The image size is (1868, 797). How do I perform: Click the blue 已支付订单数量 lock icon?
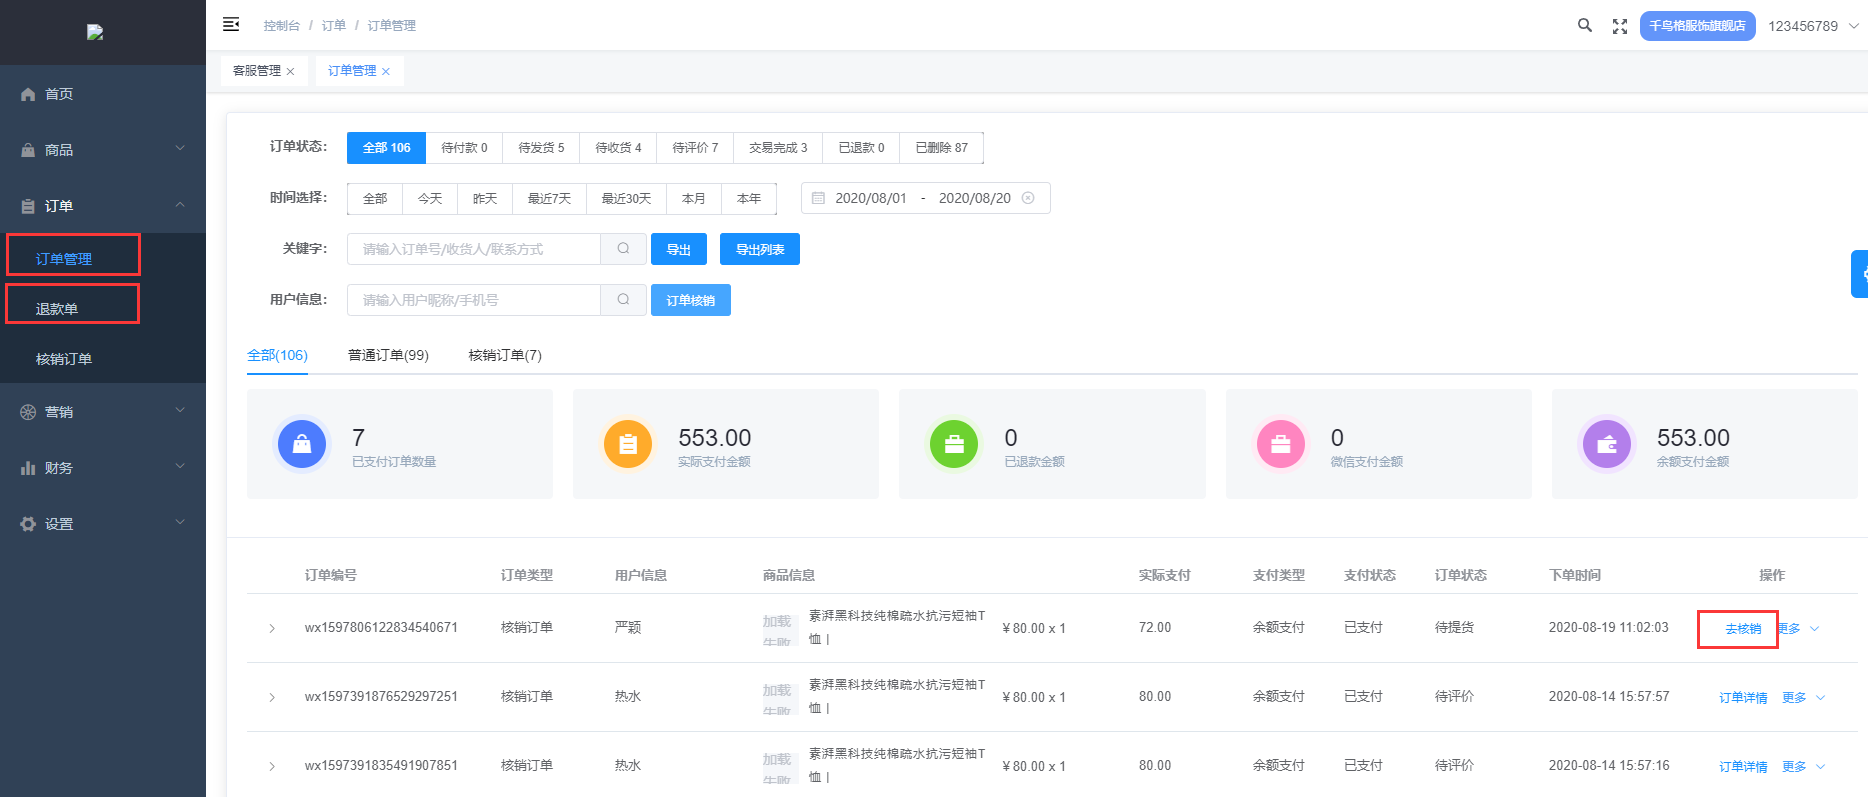[x=302, y=443]
